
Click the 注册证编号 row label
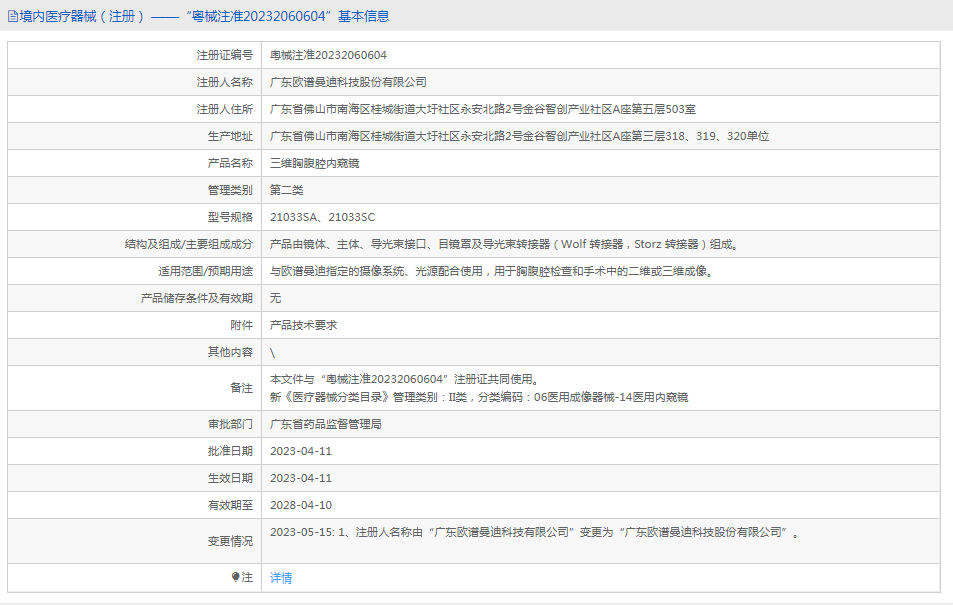[224, 55]
